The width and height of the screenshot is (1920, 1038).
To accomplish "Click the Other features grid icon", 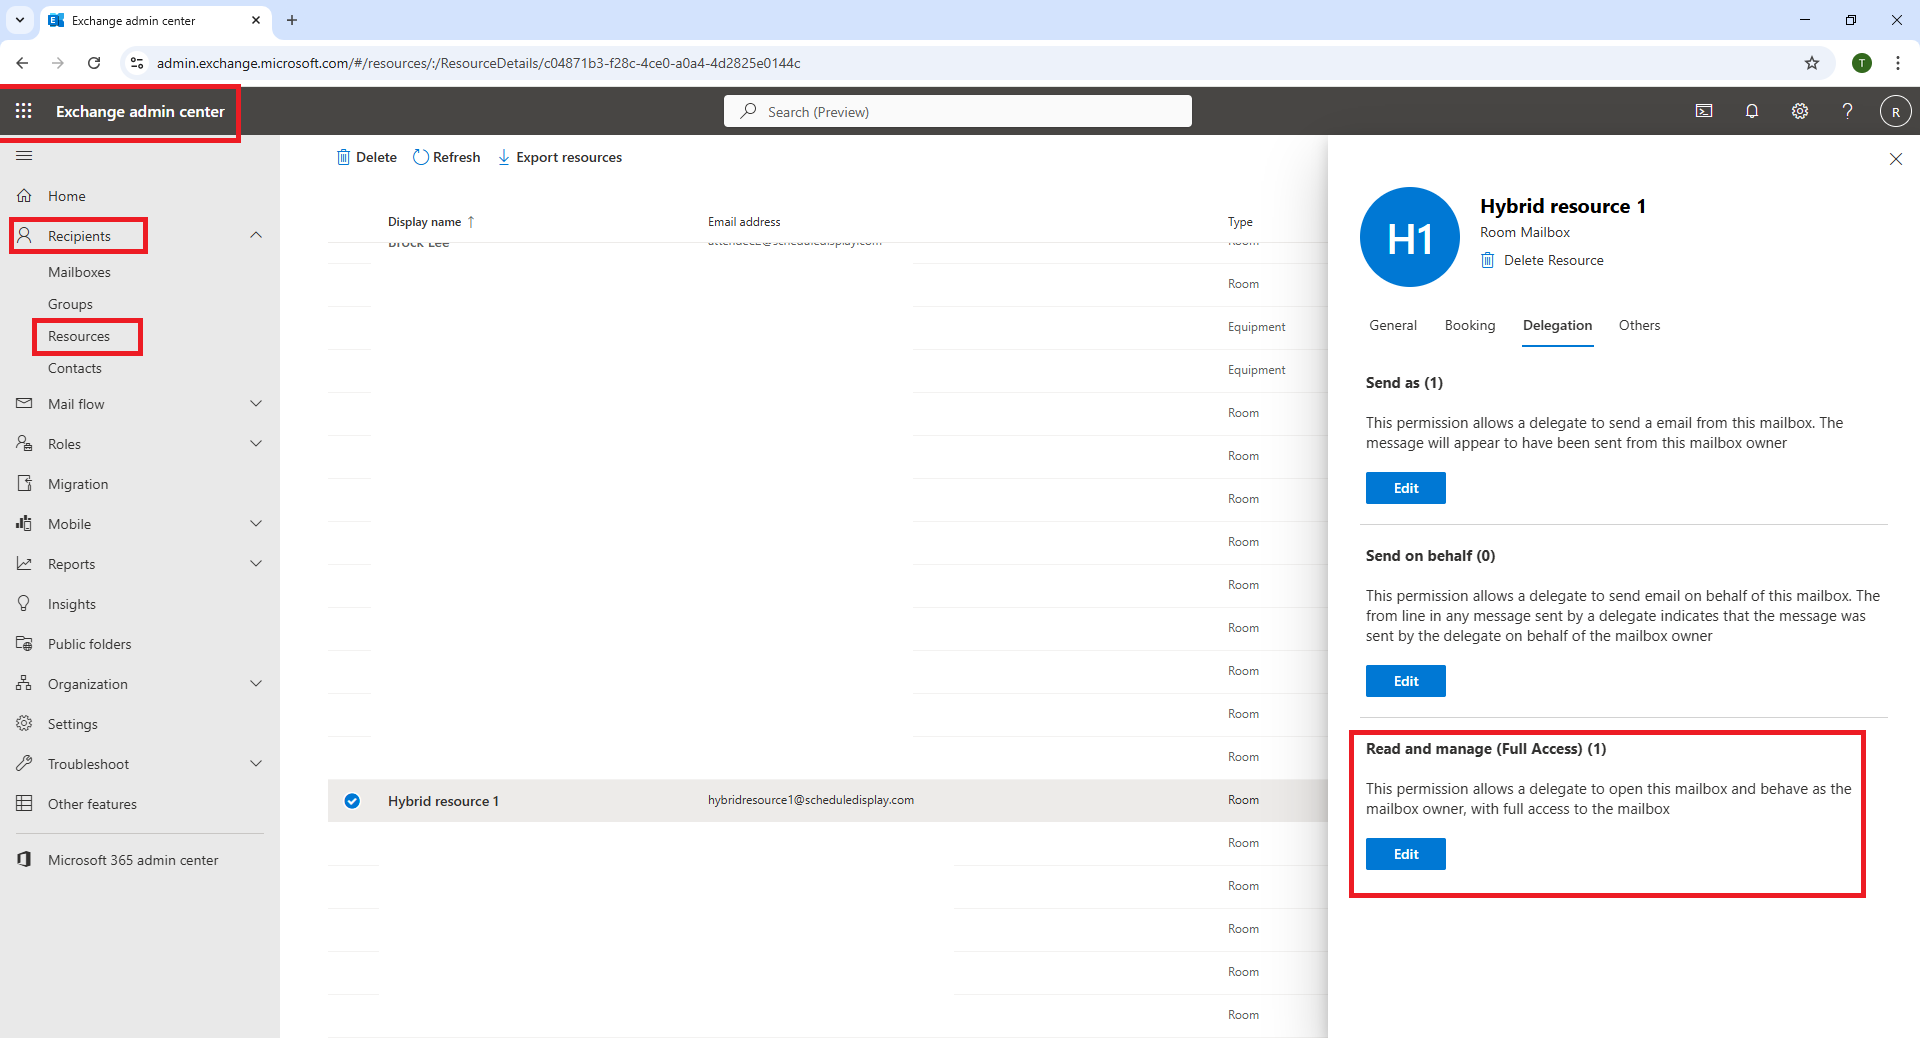I will [24, 803].
